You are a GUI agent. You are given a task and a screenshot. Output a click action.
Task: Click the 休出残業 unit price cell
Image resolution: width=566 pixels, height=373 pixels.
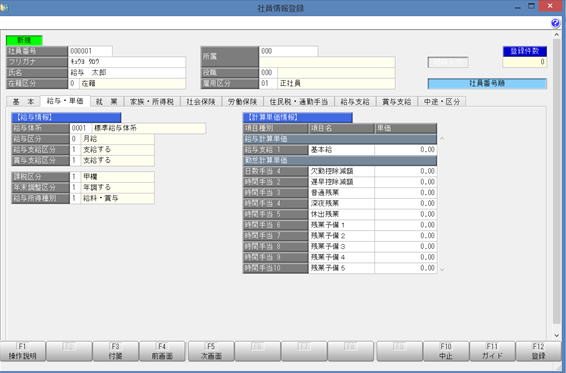click(x=406, y=214)
